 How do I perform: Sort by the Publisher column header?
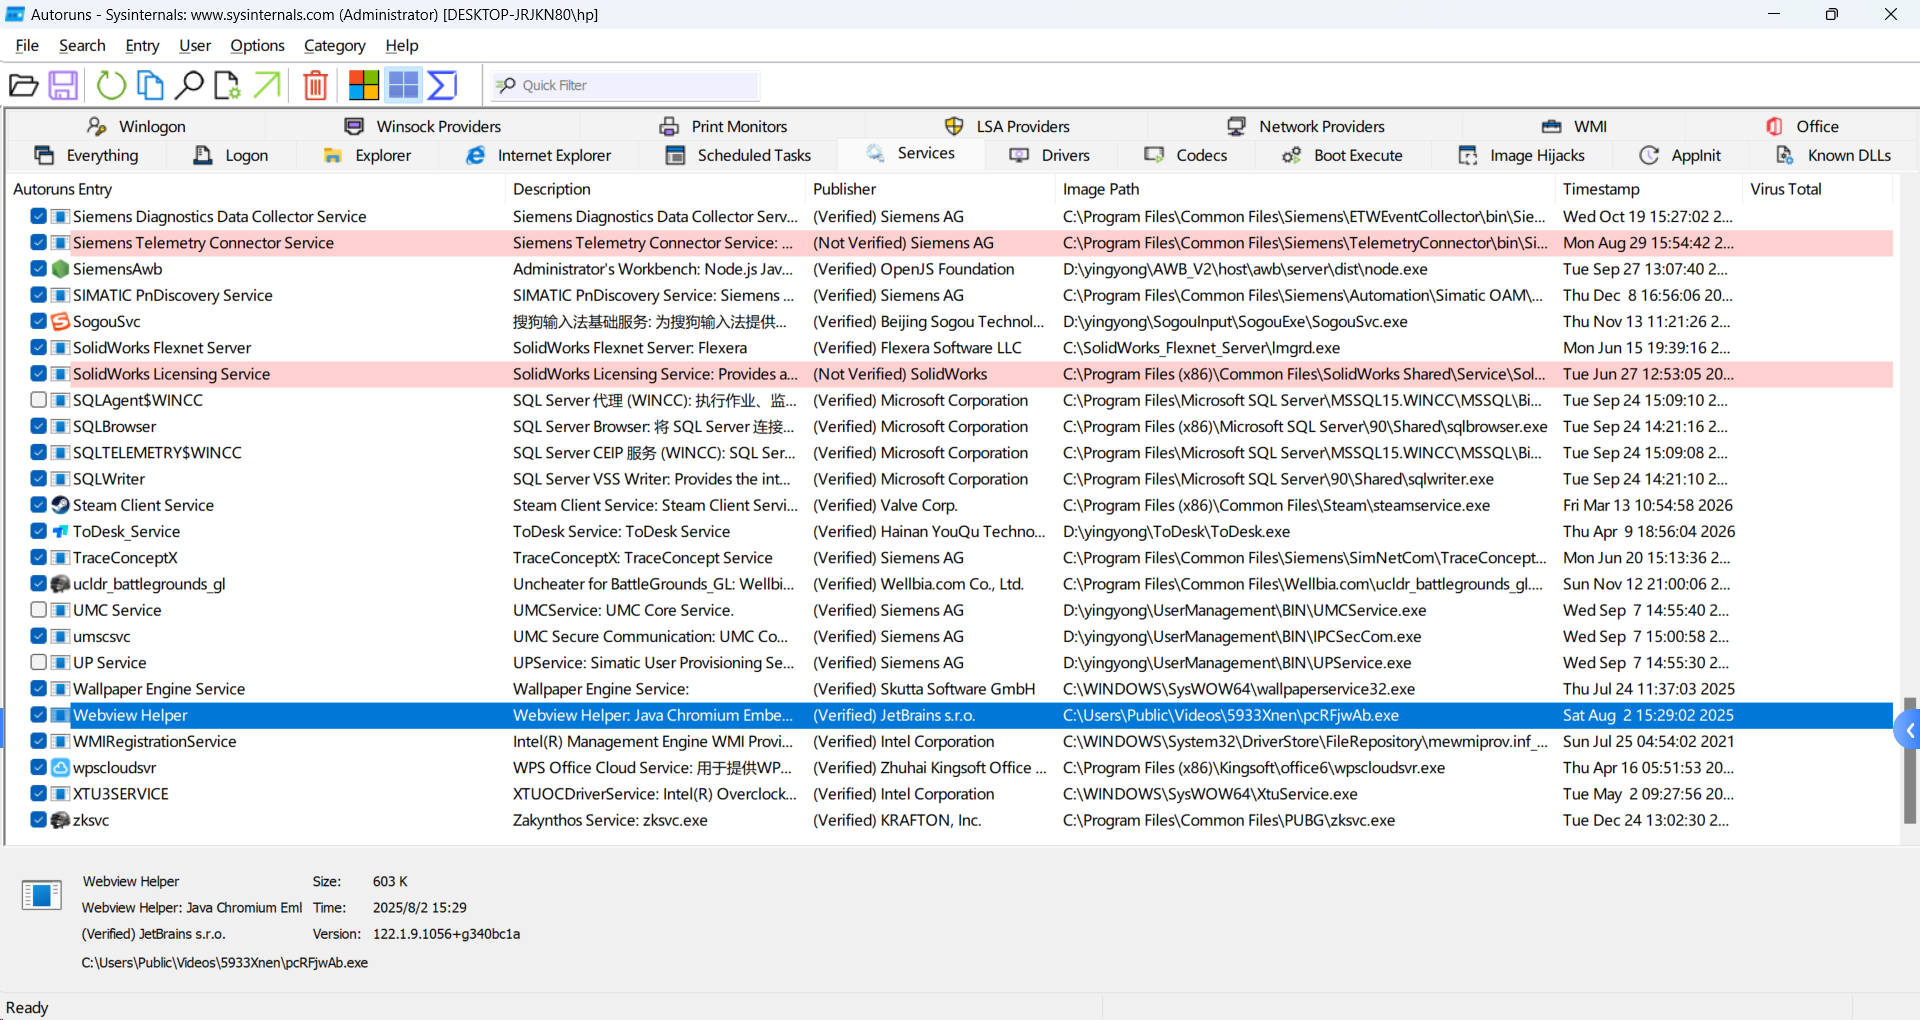coord(928,189)
